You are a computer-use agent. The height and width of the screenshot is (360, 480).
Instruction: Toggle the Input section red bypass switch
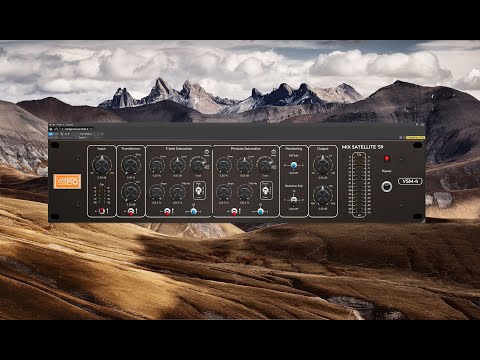pyautogui.click(x=102, y=211)
